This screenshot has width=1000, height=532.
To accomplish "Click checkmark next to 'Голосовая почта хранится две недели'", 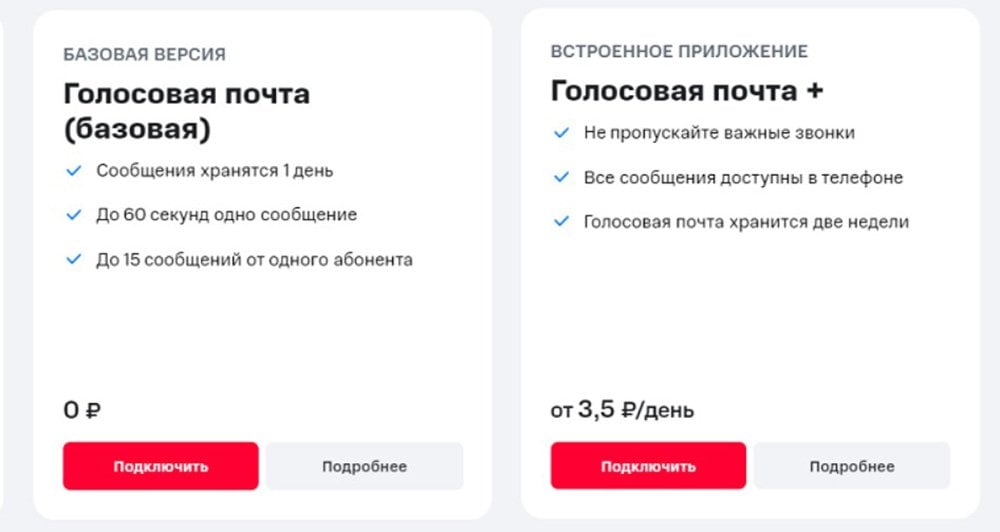I will coord(561,222).
